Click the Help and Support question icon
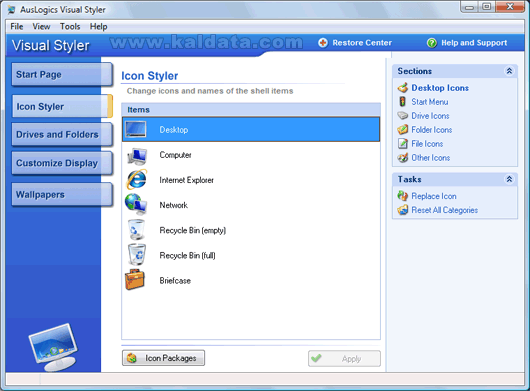The image size is (530, 391). tap(432, 43)
